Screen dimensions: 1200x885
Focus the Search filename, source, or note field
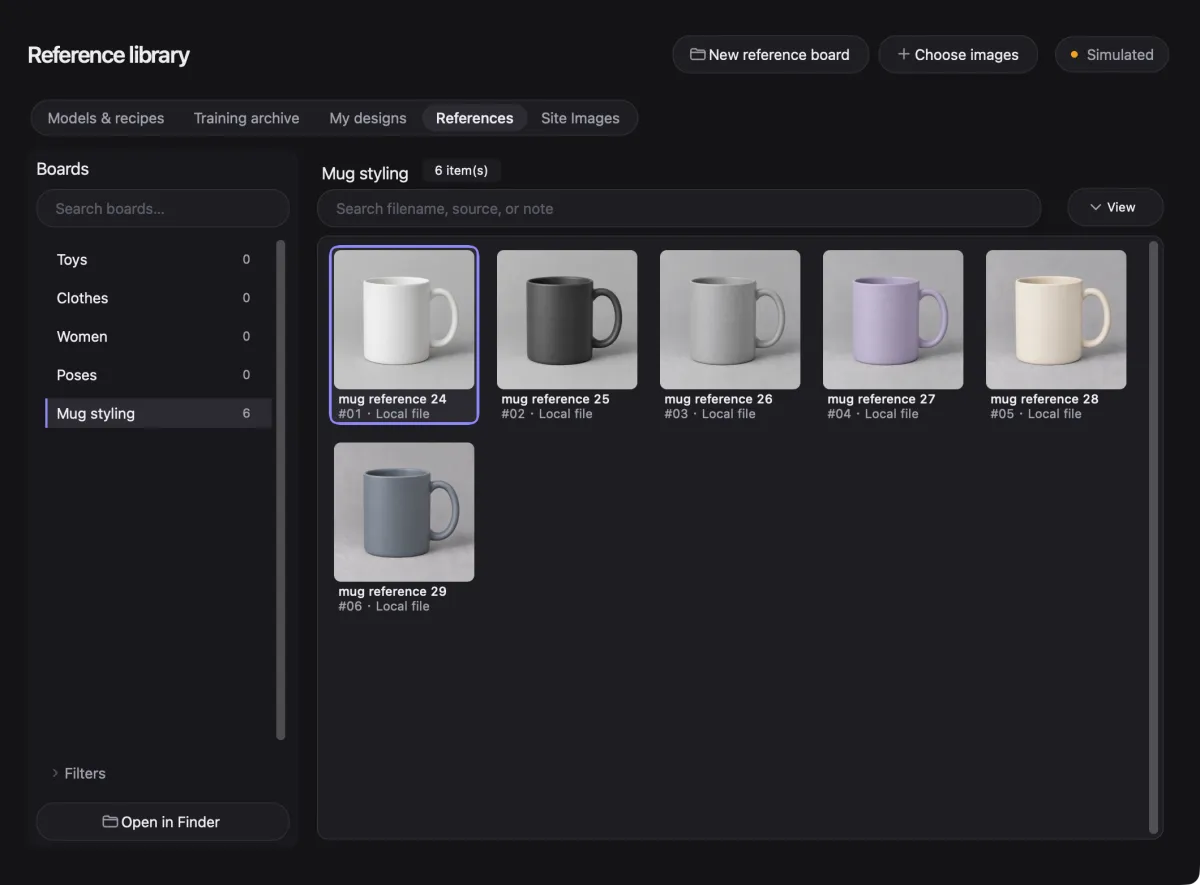tap(679, 209)
